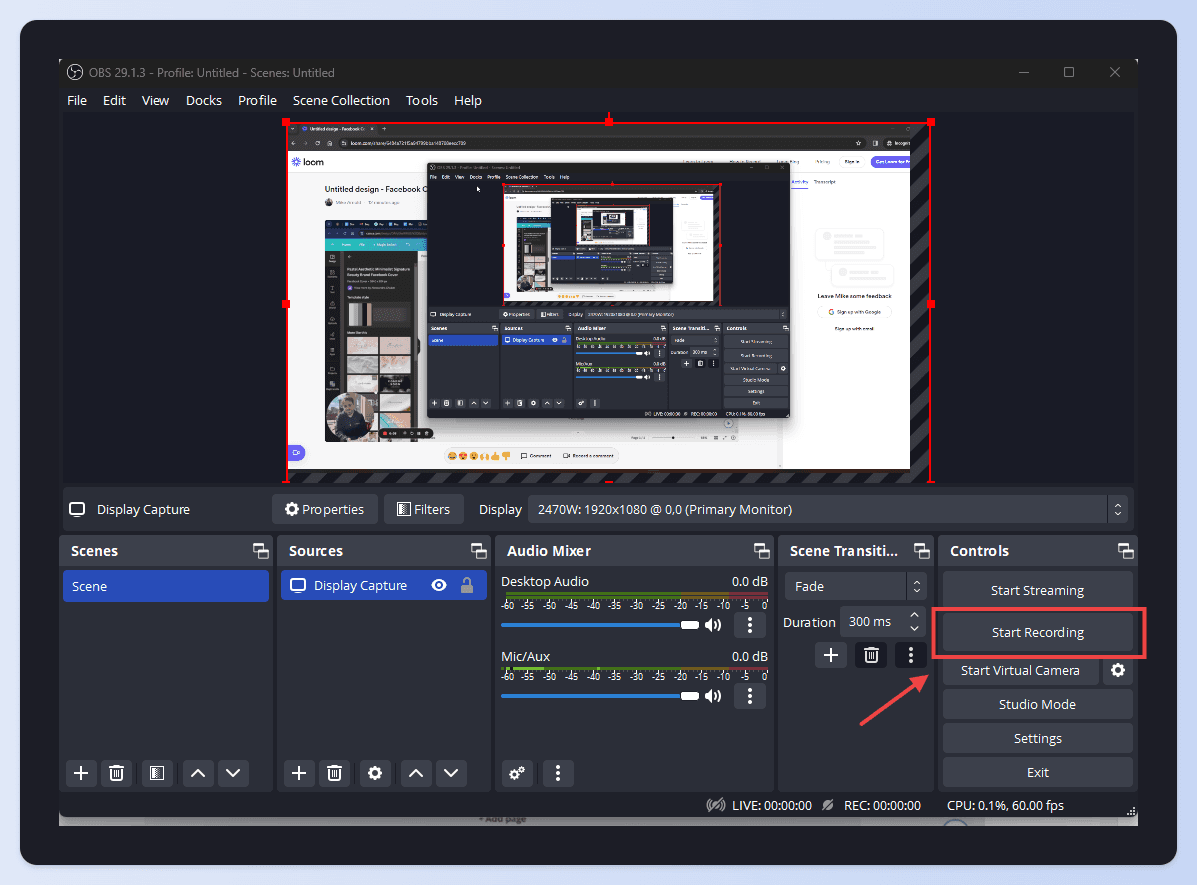
Task: Click the LIVE: 00:00:00 status text
Action: (771, 805)
